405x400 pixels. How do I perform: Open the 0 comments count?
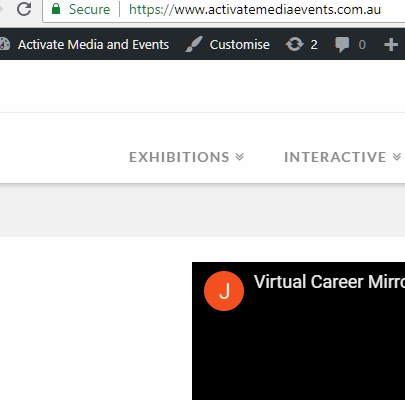(362, 45)
